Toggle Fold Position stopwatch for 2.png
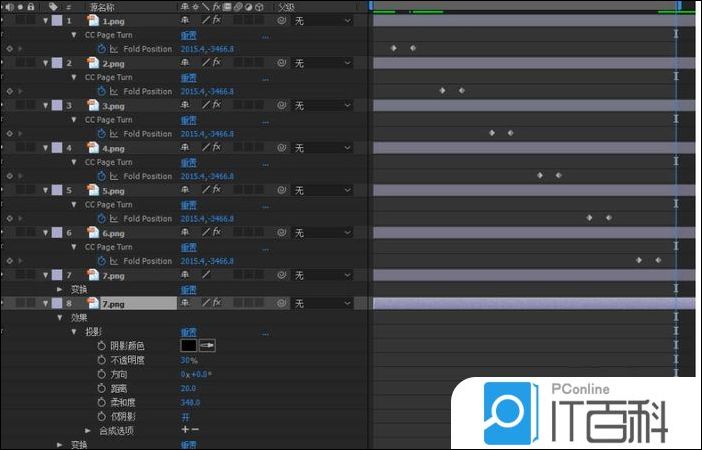The height and width of the screenshot is (450, 702). 101,91
